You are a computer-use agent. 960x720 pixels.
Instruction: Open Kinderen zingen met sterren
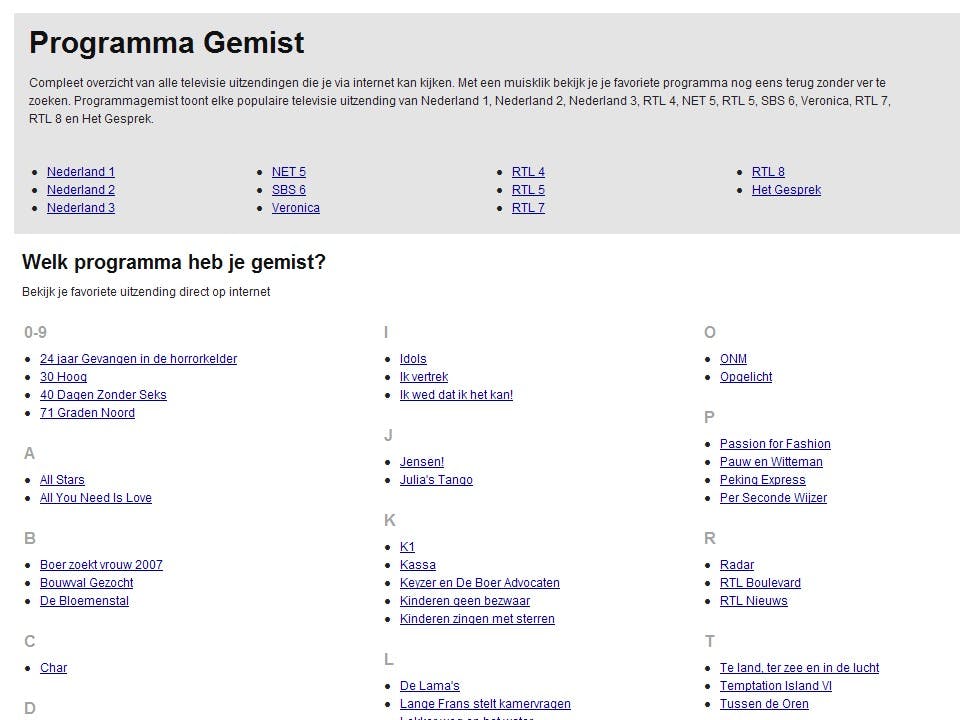(477, 619)
